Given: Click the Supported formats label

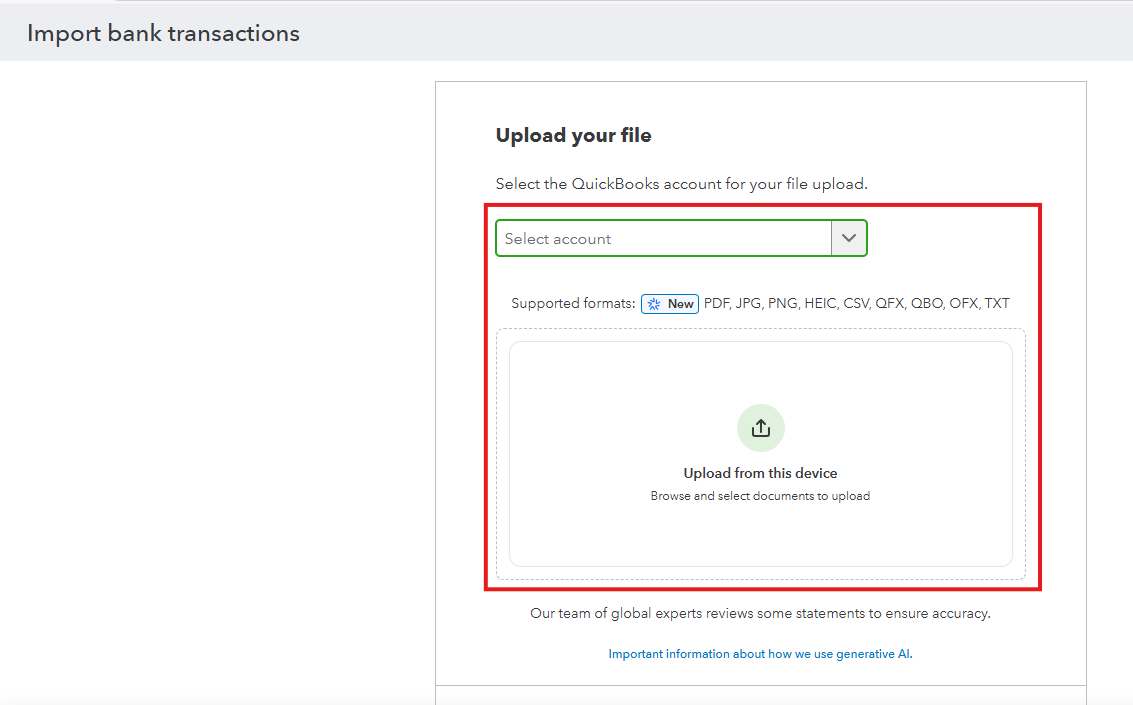Looking at the screenshot, I should pos(573,303).
